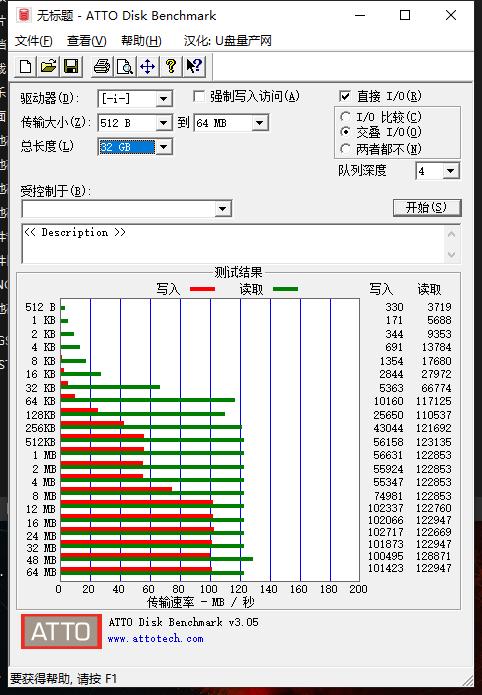Click the 128KB chart row label
This screenshot has width=482, height=695.
(40, 415)
